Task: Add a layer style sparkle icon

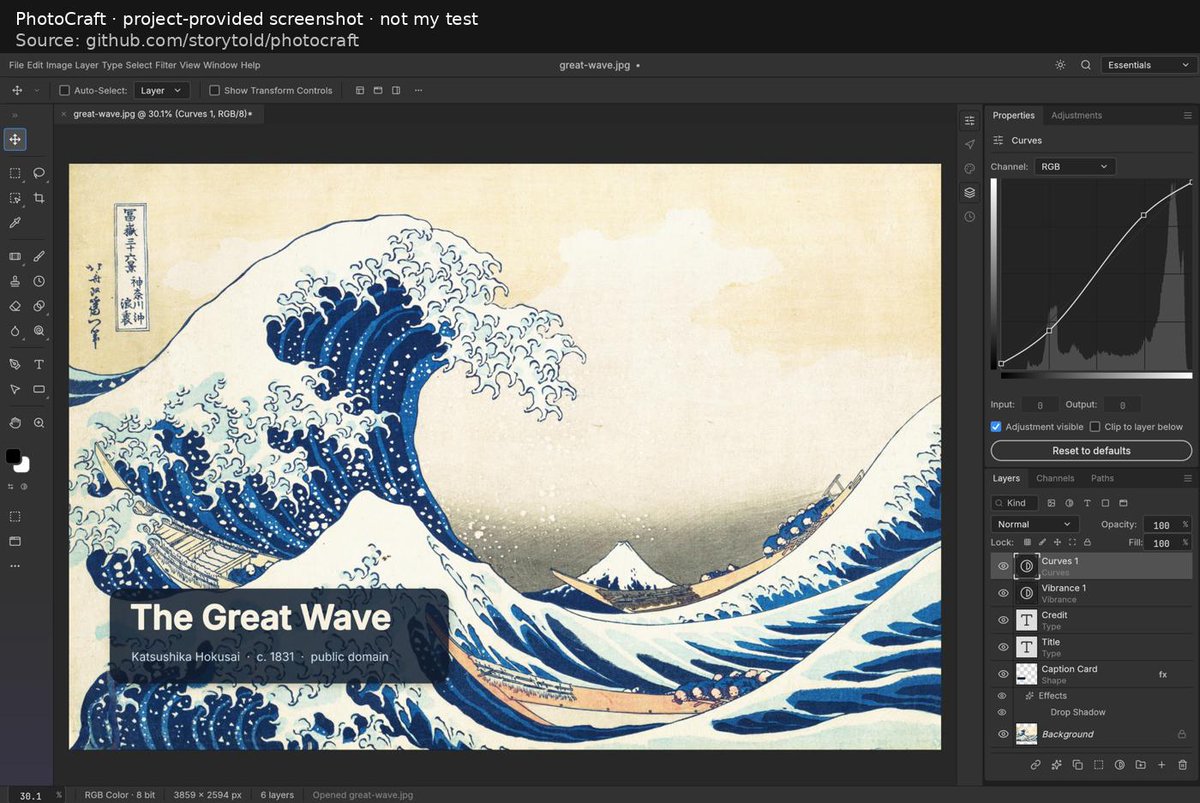Action: [x=1057, y=765]
